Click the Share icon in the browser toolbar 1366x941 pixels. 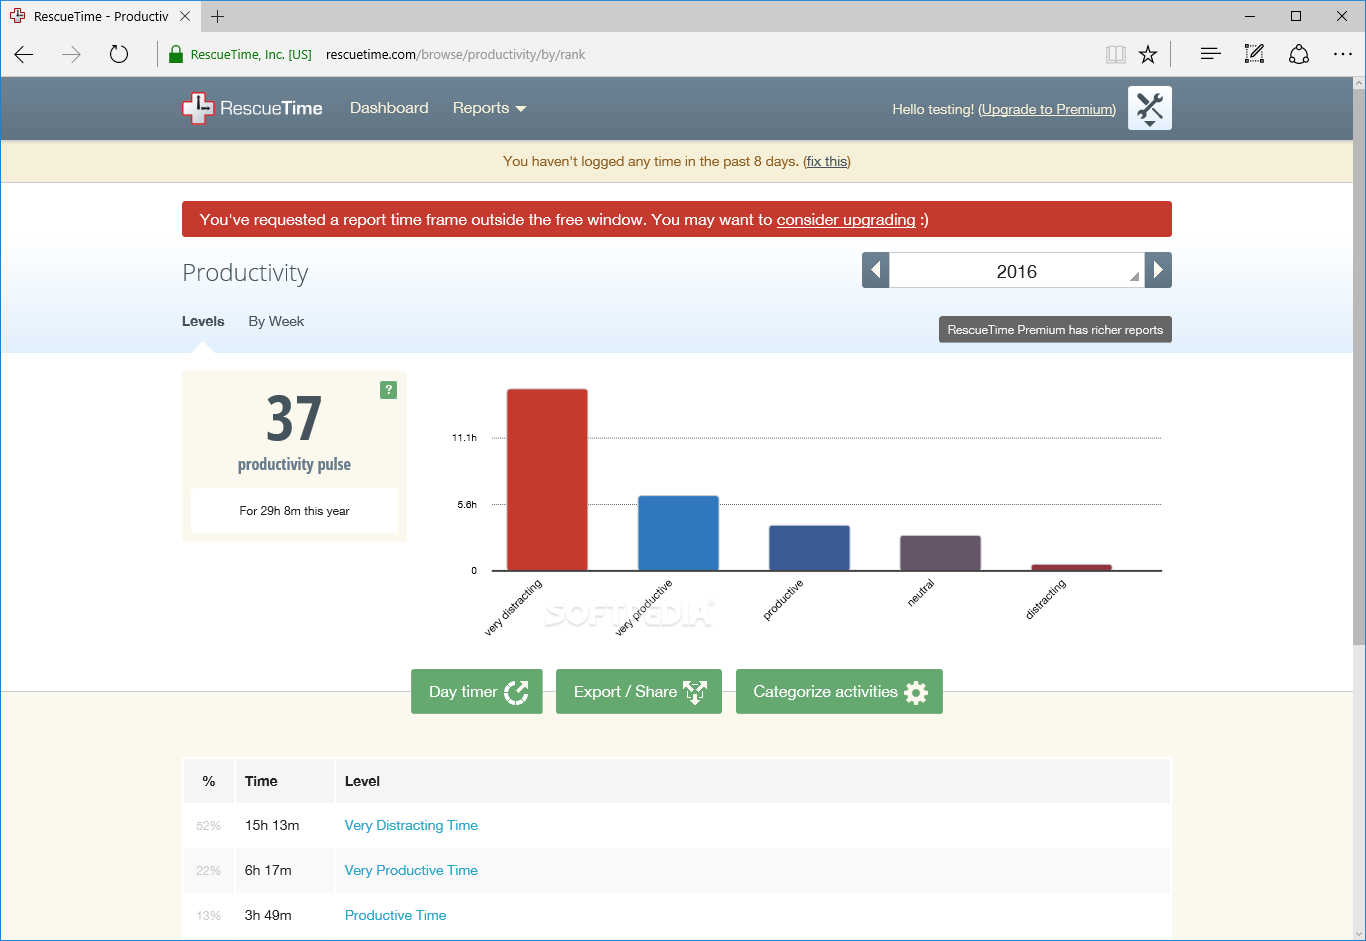click(1298, 54)
